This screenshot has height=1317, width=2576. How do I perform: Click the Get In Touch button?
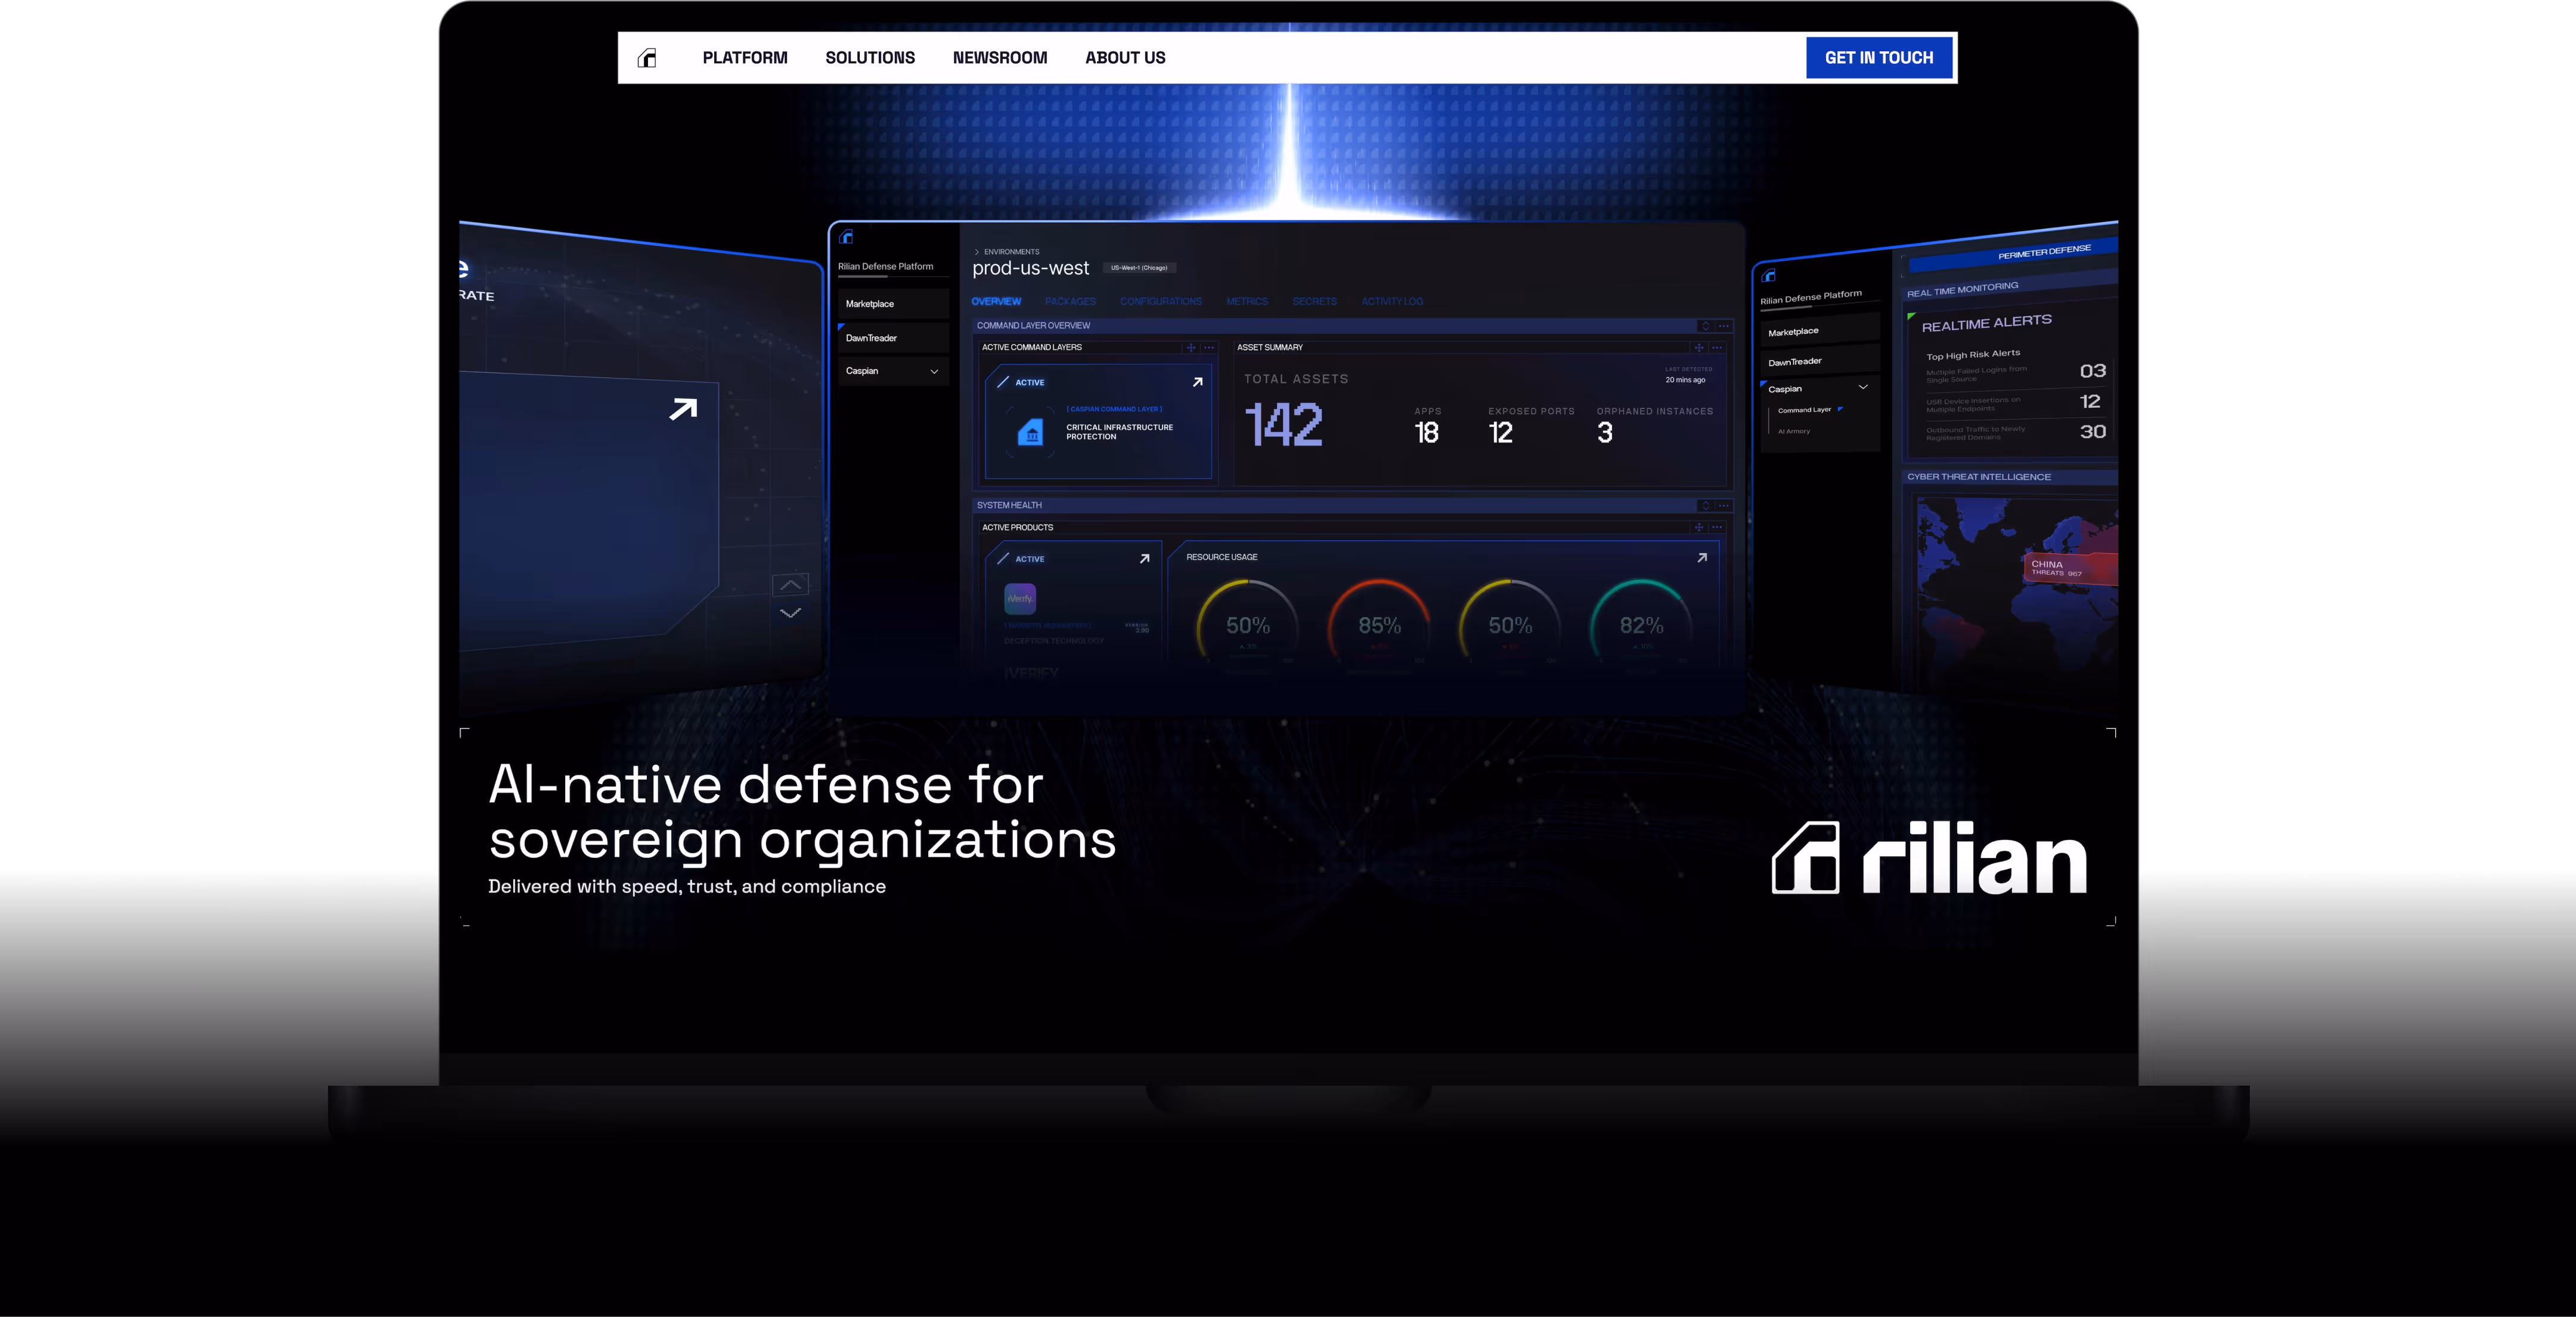pos(1879,58)
